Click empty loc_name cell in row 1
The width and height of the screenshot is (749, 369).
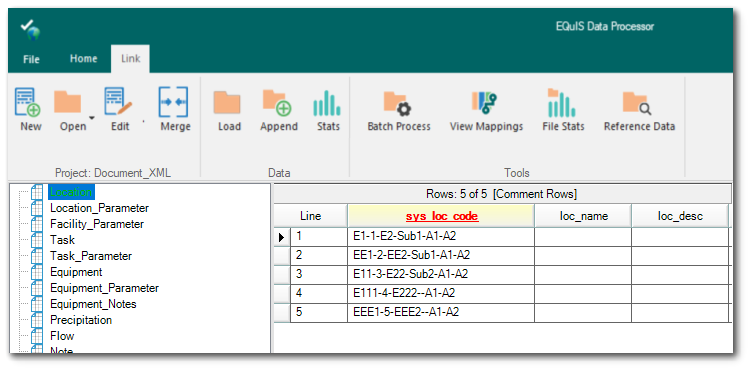point(583,237)
